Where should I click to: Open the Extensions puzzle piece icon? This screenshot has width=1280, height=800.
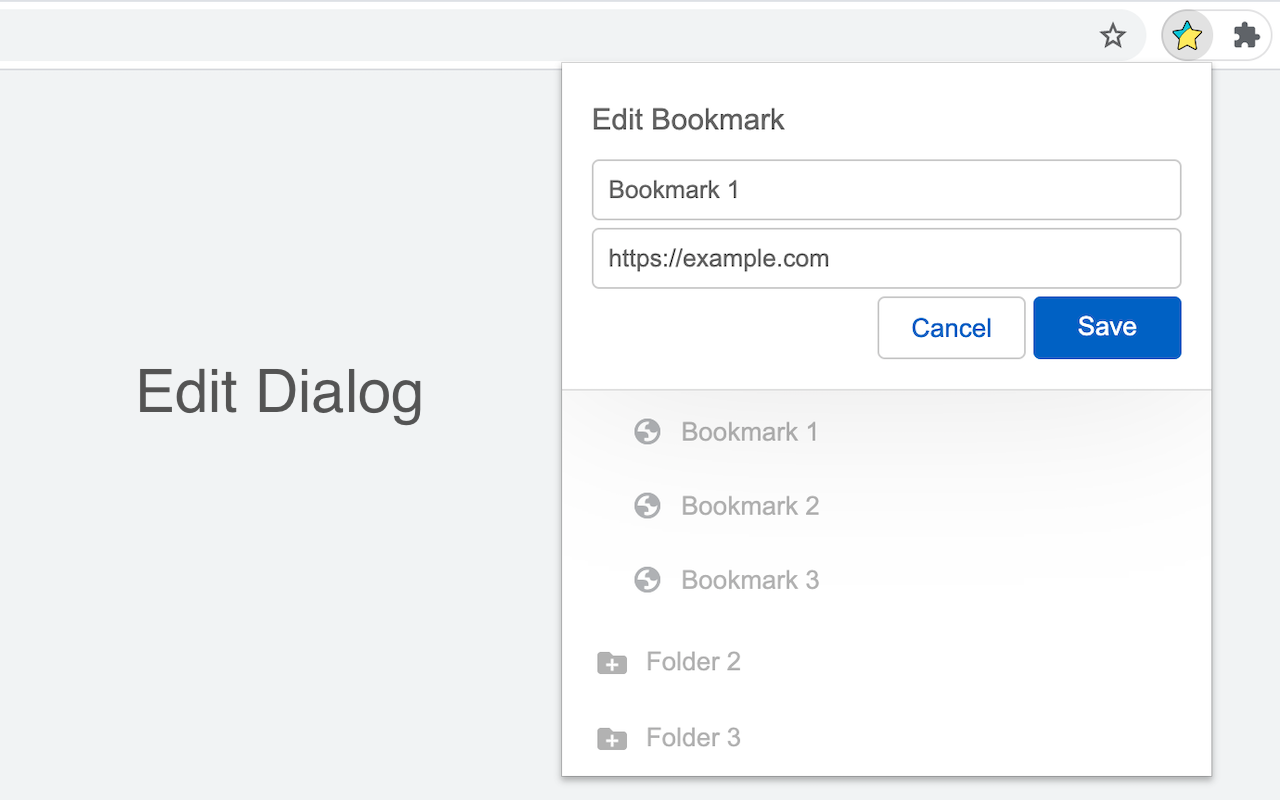click(1246, 35)
